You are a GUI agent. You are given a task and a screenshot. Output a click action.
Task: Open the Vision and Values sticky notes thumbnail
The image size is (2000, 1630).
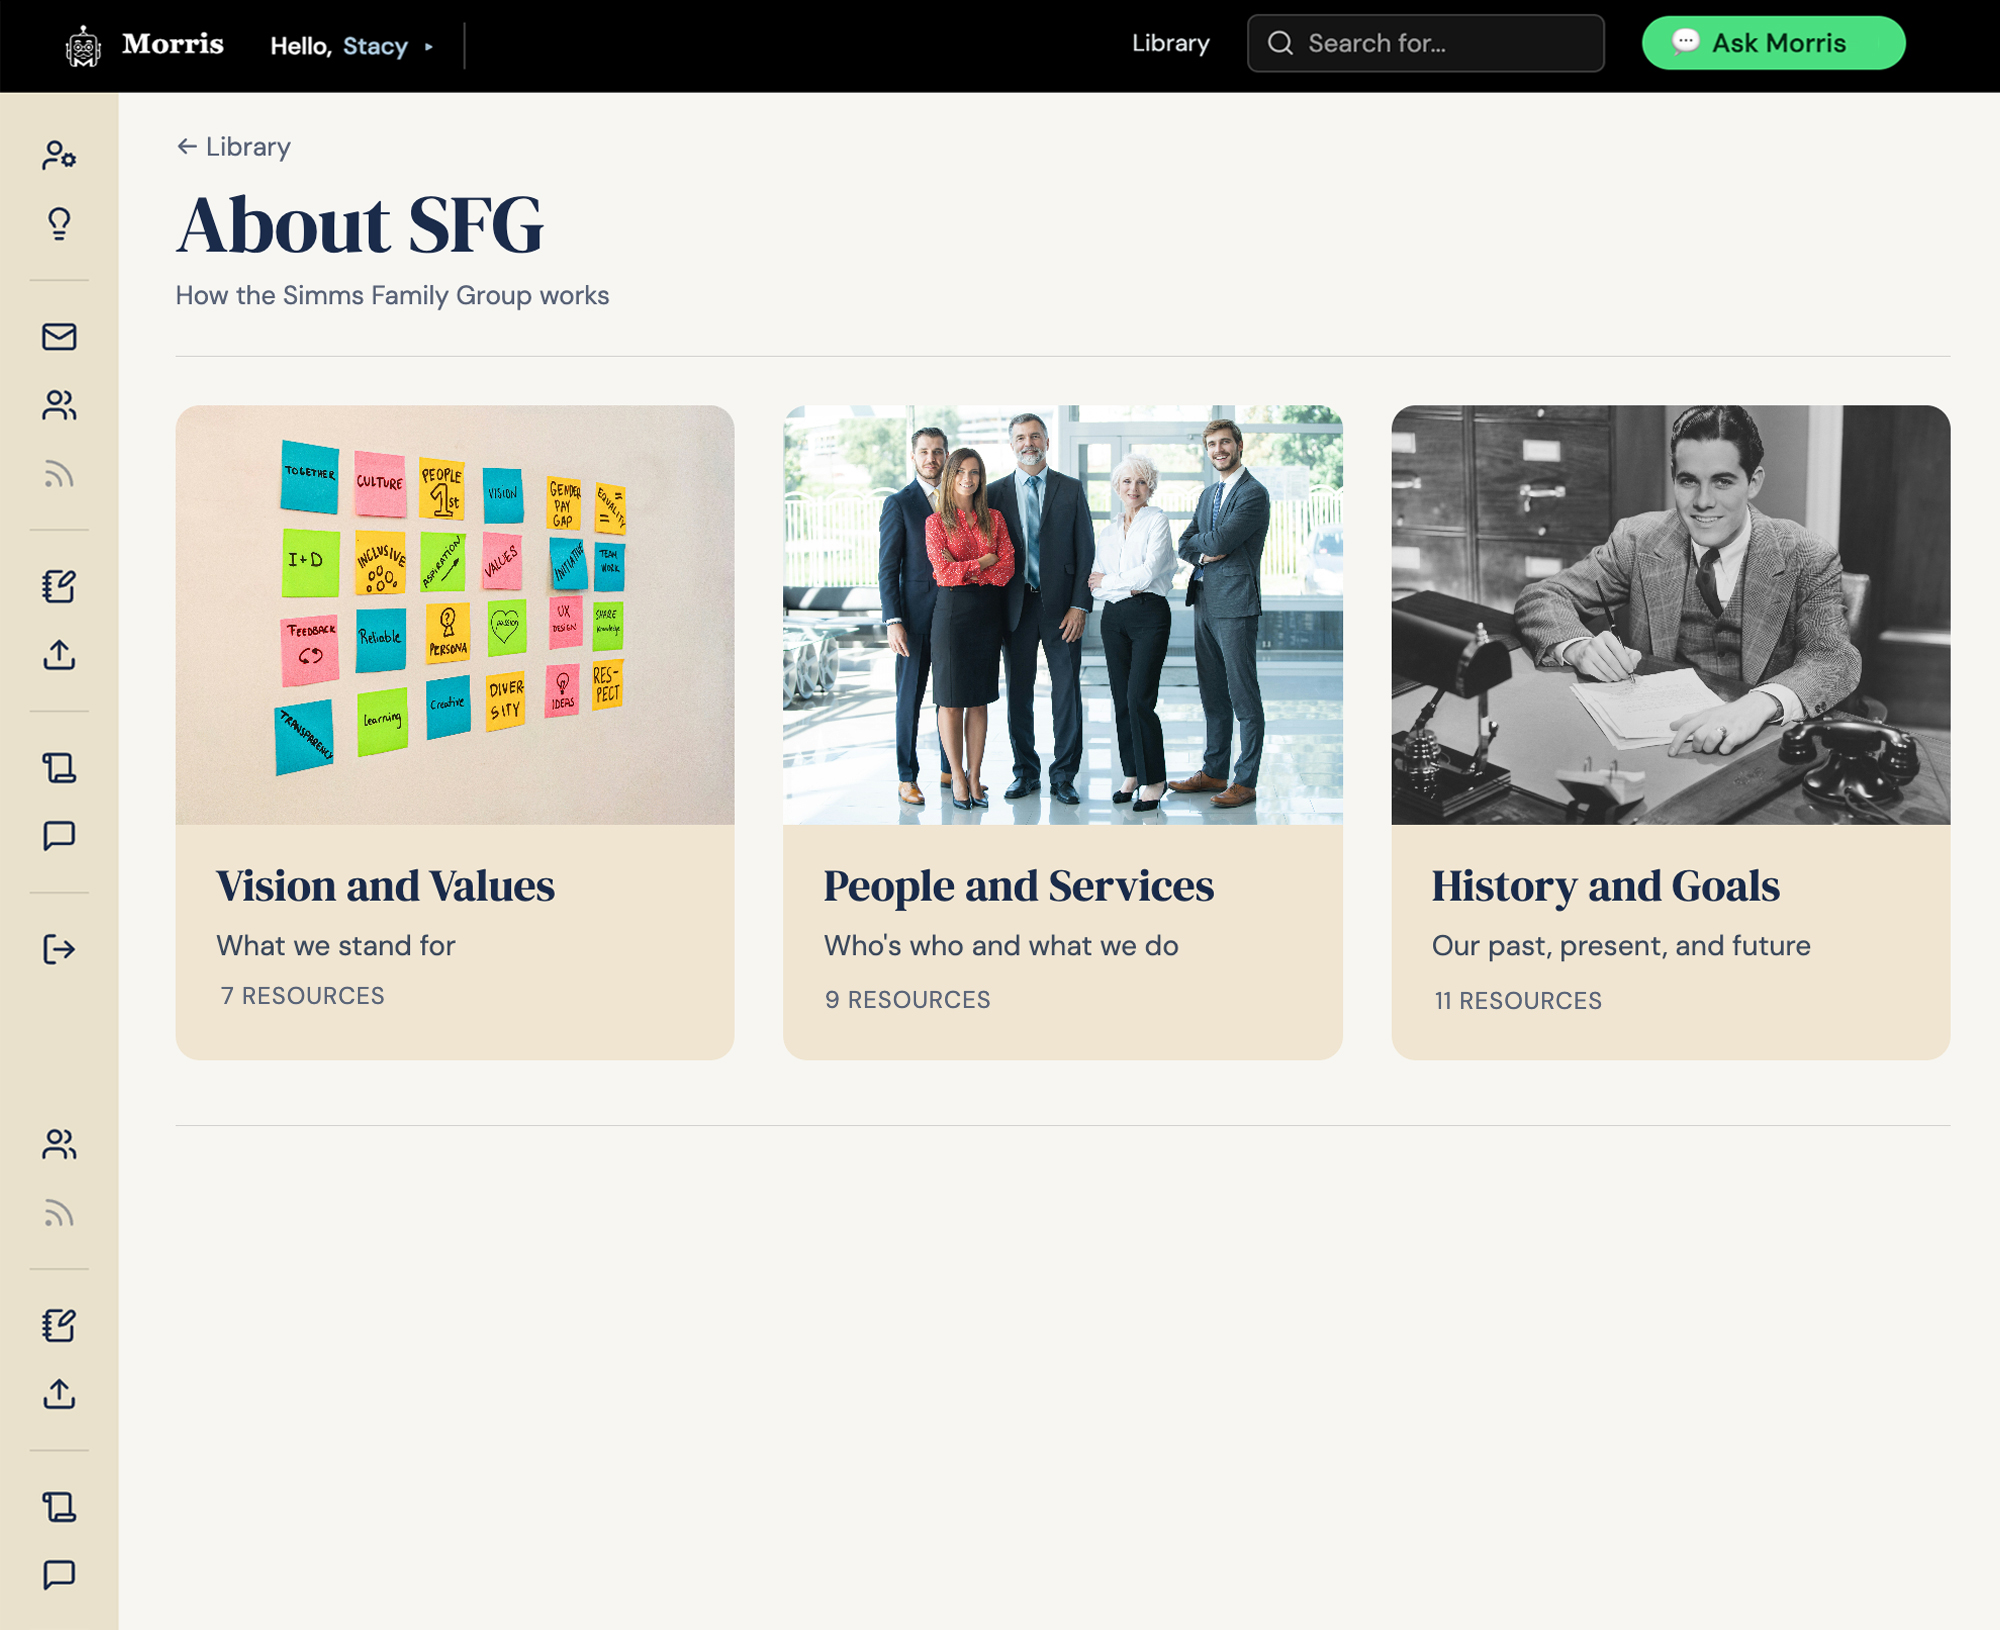point(455,615)
